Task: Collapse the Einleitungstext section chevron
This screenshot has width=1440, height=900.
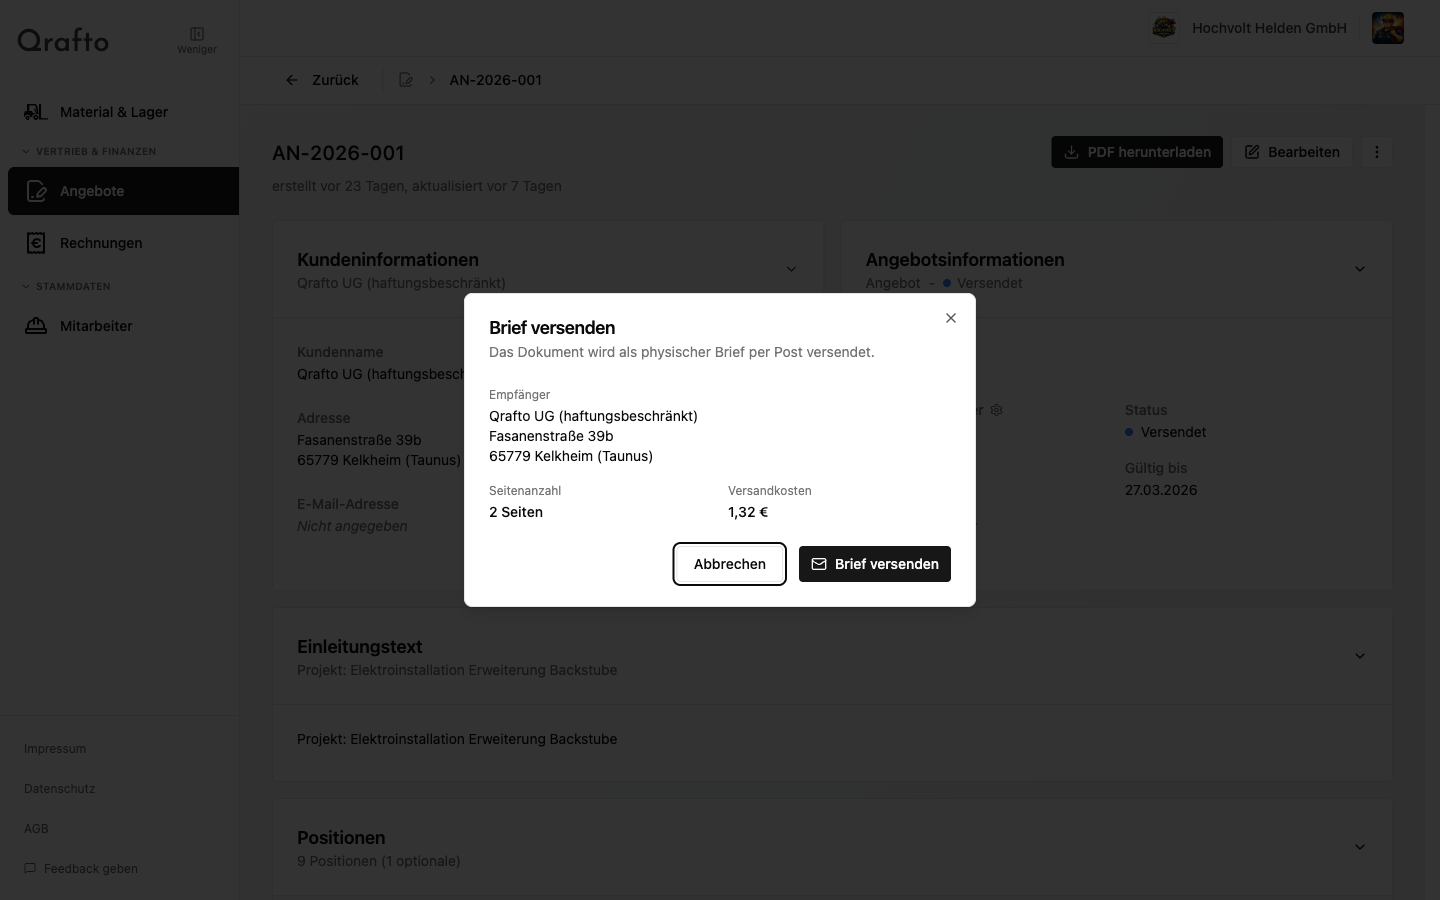Action: [x=1360, y=656]
